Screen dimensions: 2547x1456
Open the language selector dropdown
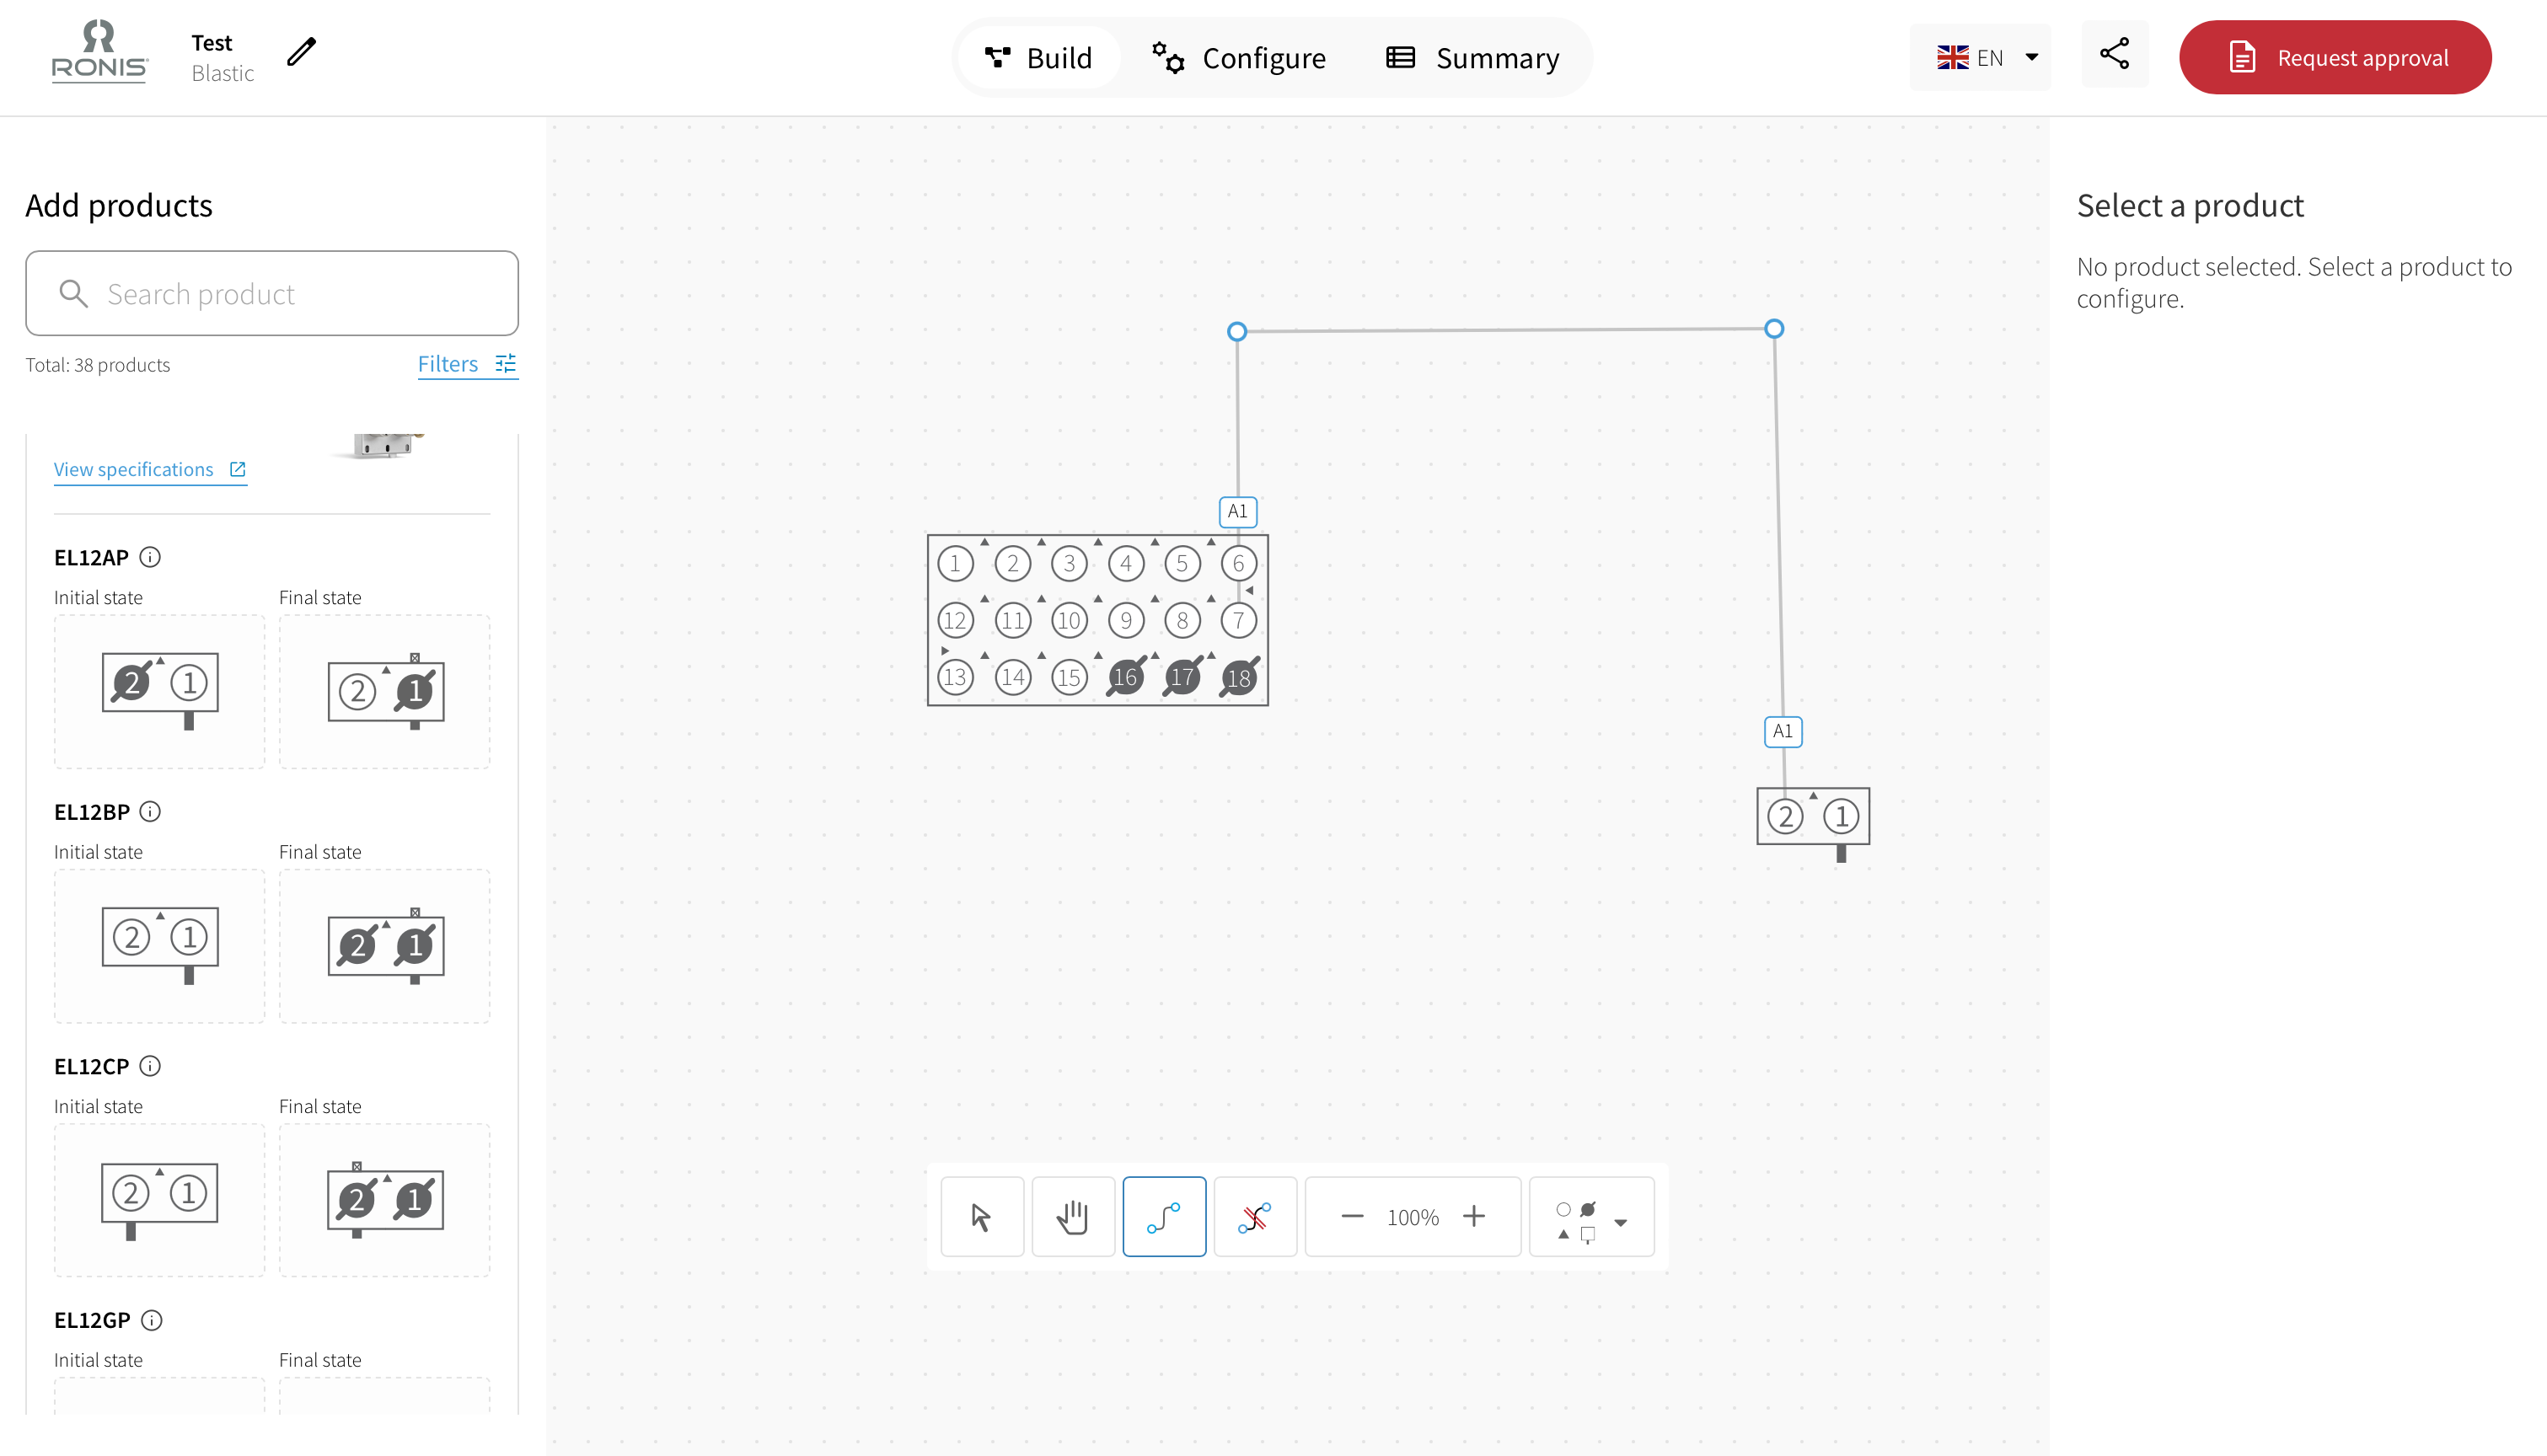[1979, 57]
